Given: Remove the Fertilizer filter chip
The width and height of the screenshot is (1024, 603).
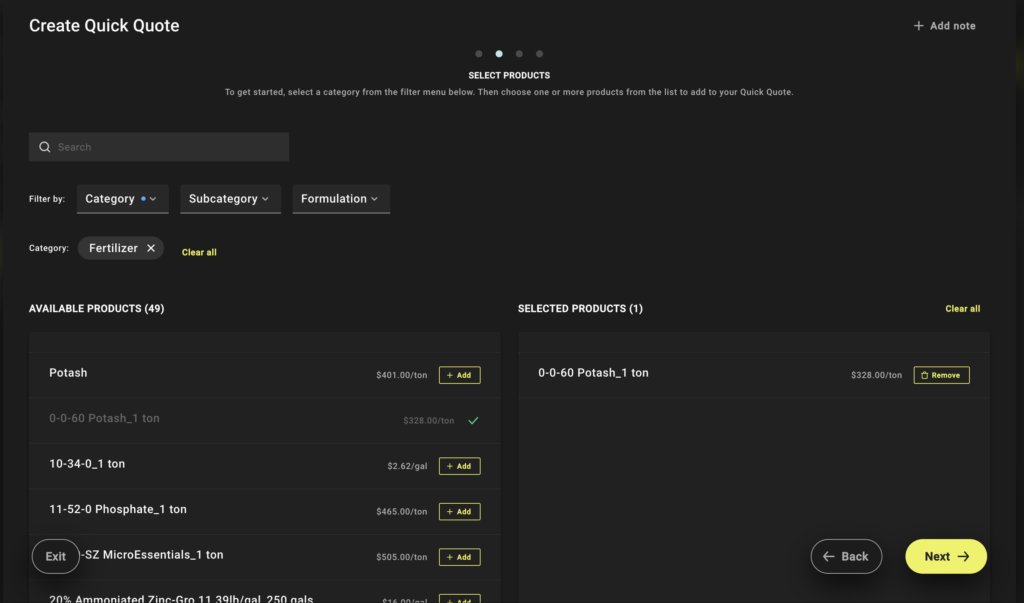Looking at the screenshot, I should click(x=151, y=248).
